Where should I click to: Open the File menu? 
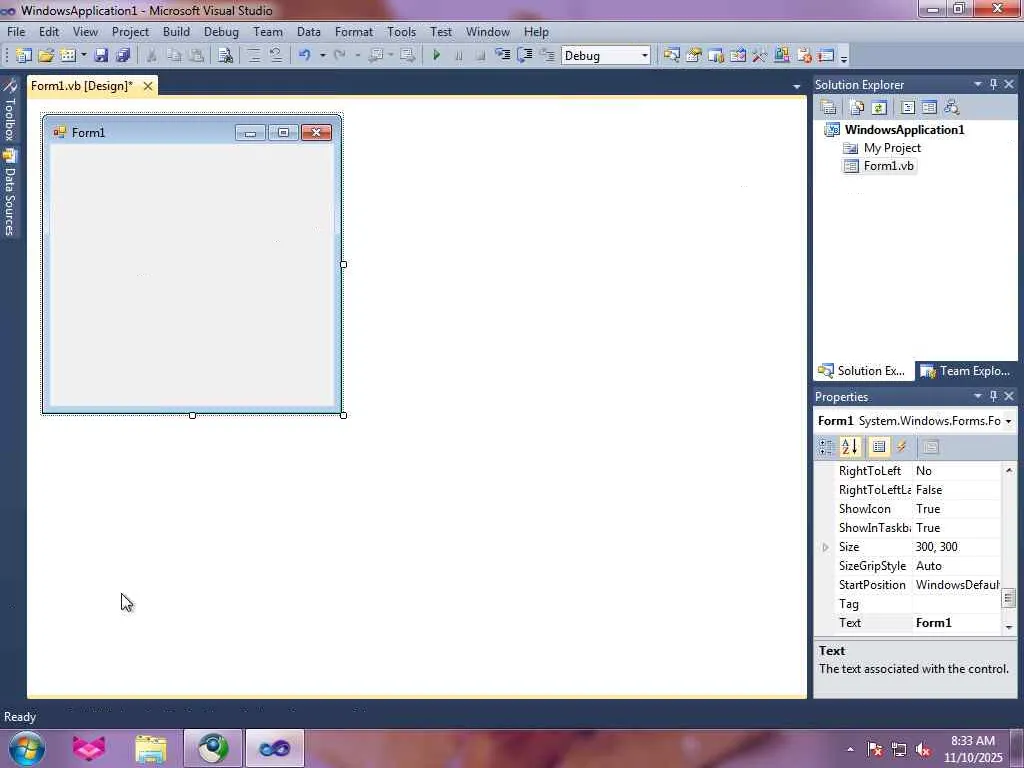click(x=16, y=32)
